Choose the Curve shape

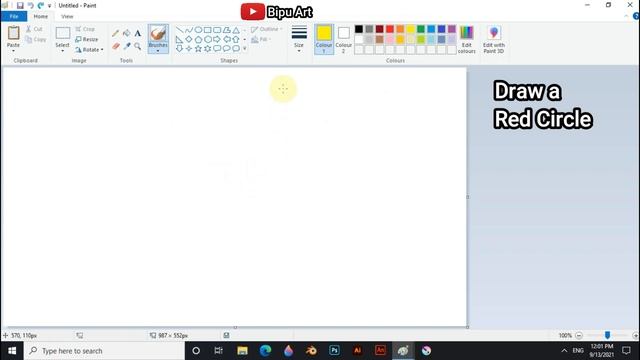(x=189, y=30)
